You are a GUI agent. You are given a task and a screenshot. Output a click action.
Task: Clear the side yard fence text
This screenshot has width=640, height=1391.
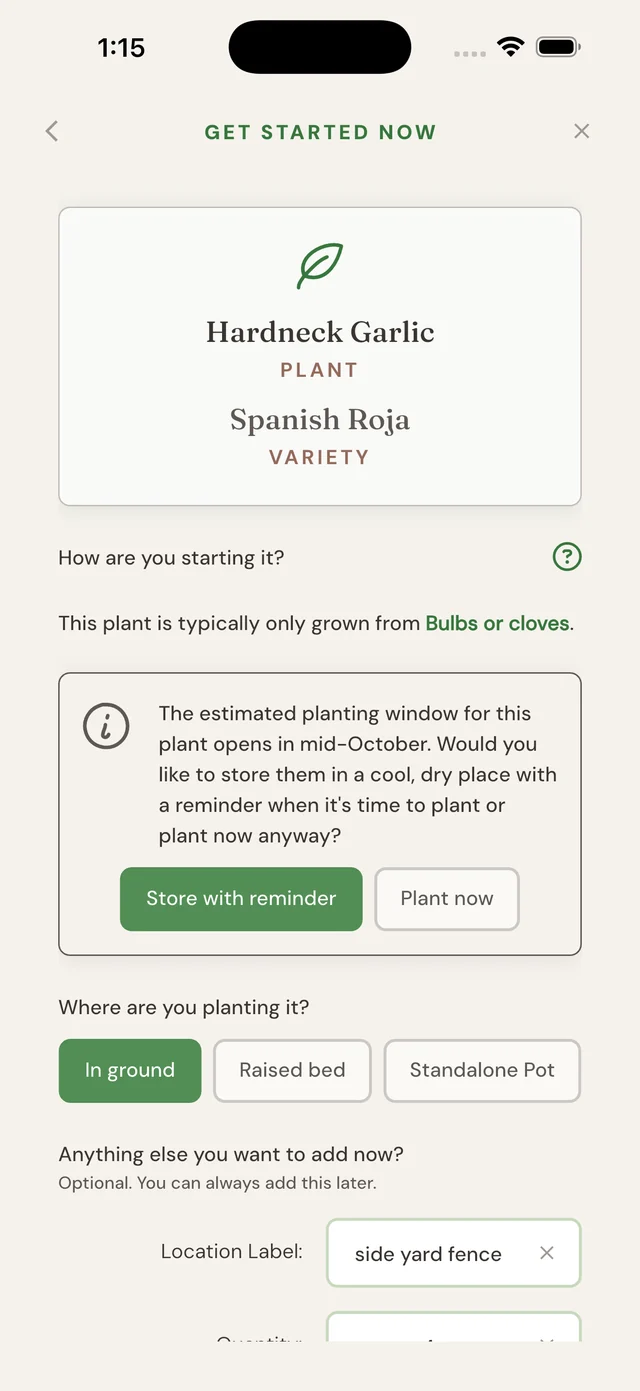[547, 1253]
